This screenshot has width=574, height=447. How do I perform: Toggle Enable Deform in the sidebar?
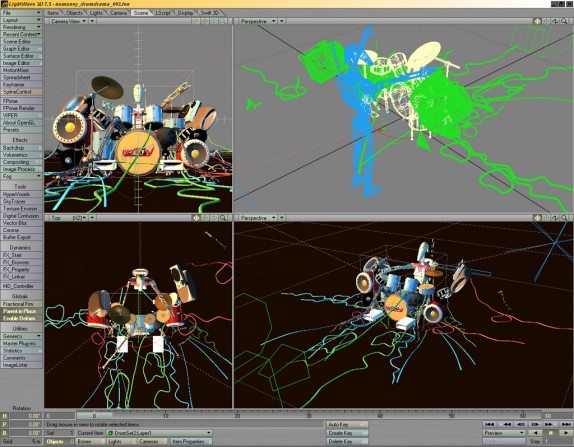21,319
